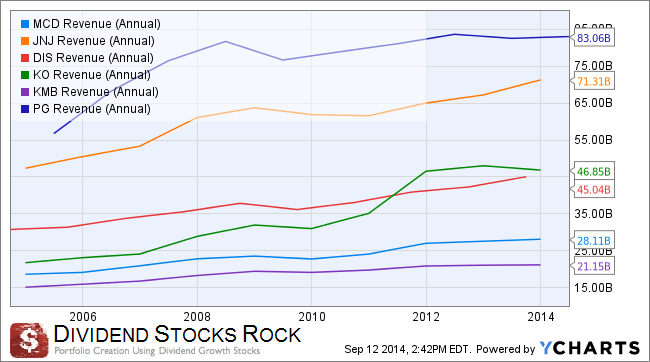Click the 2008 x-axis label
650x362 pixels.
(x=197, y=317)
